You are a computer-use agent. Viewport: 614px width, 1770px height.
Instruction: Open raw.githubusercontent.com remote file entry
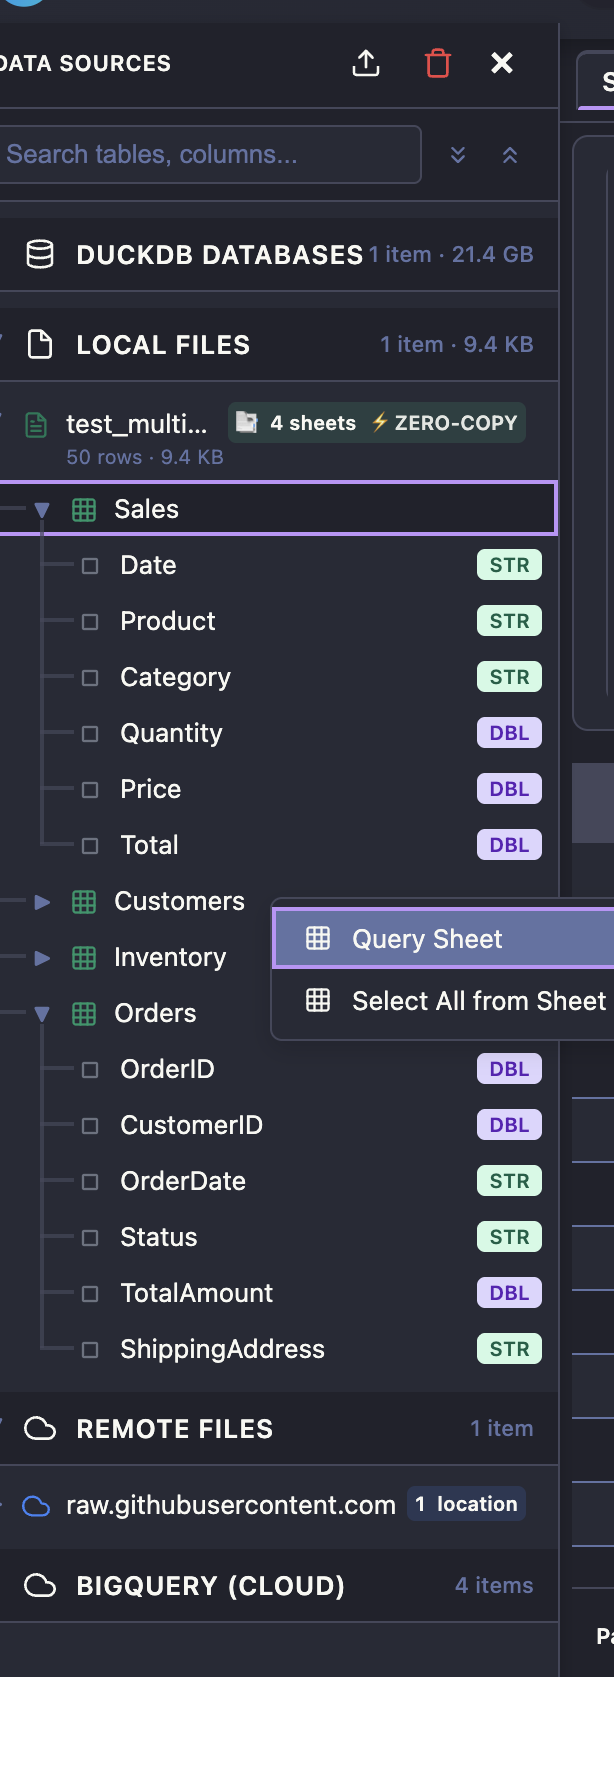click(230, 1504)
